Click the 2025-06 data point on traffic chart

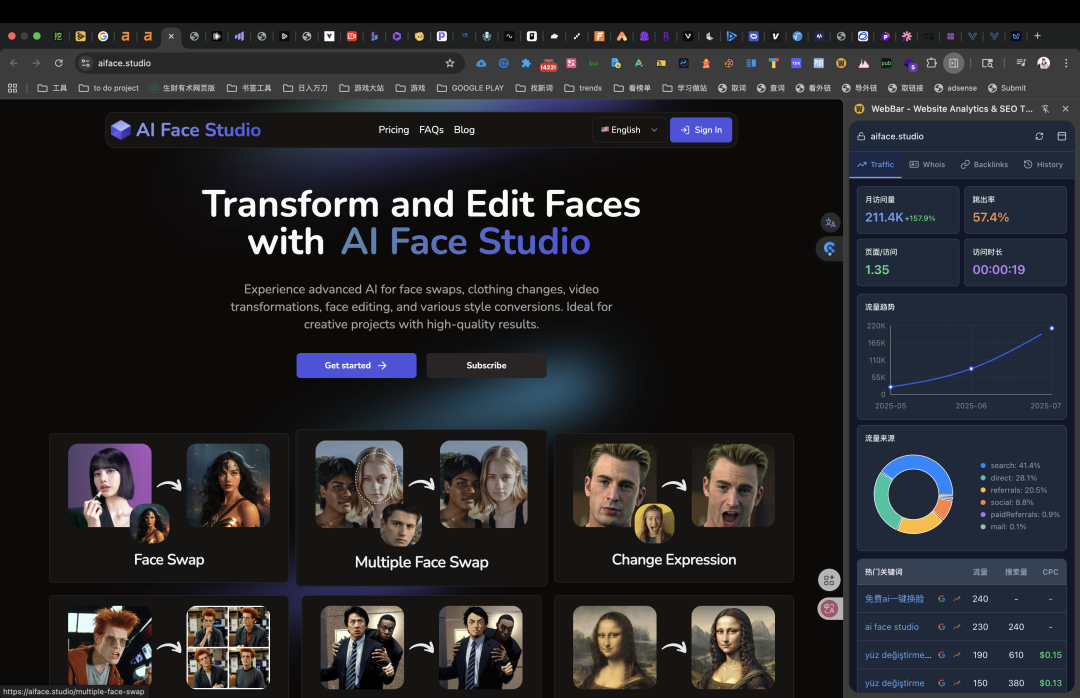tap(971, 369)
